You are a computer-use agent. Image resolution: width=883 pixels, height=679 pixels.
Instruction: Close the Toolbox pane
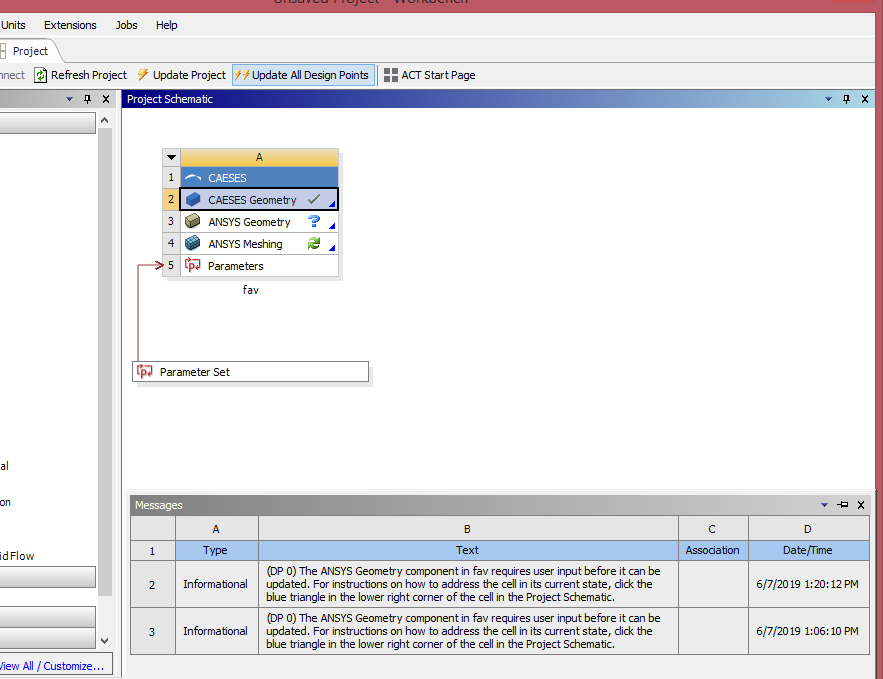[106, 99]
